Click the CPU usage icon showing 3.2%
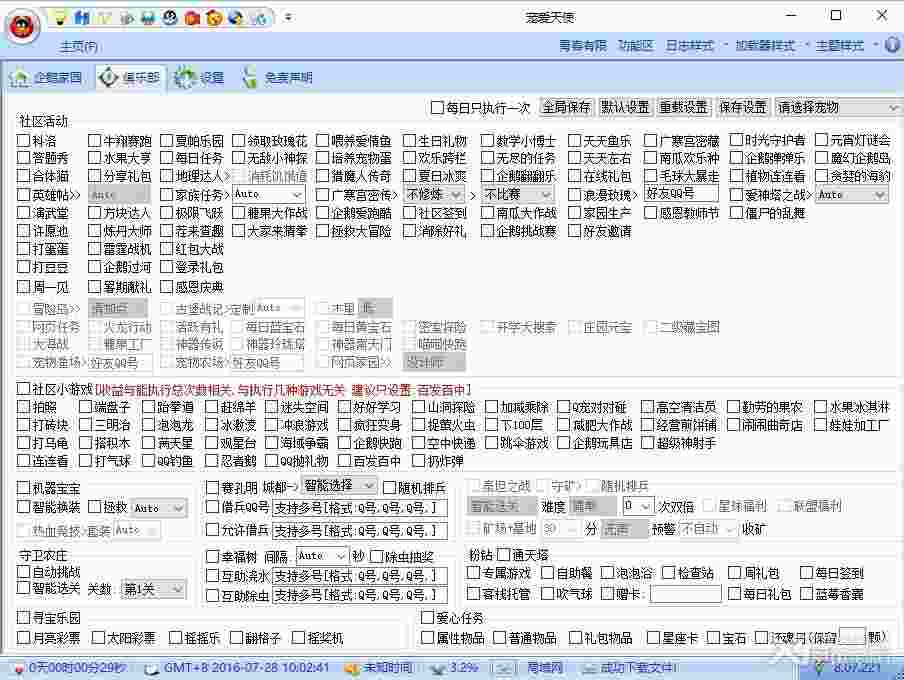Viewport: 904px width, 680px height. (x=438, y=668)
